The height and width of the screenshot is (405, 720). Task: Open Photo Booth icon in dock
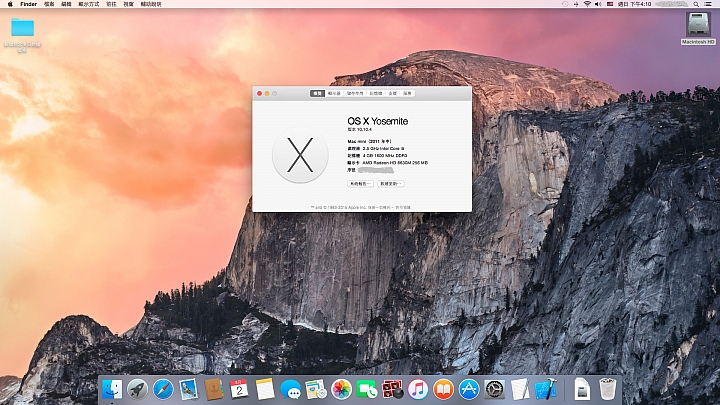pyautogui.click(x=393, y=389)
